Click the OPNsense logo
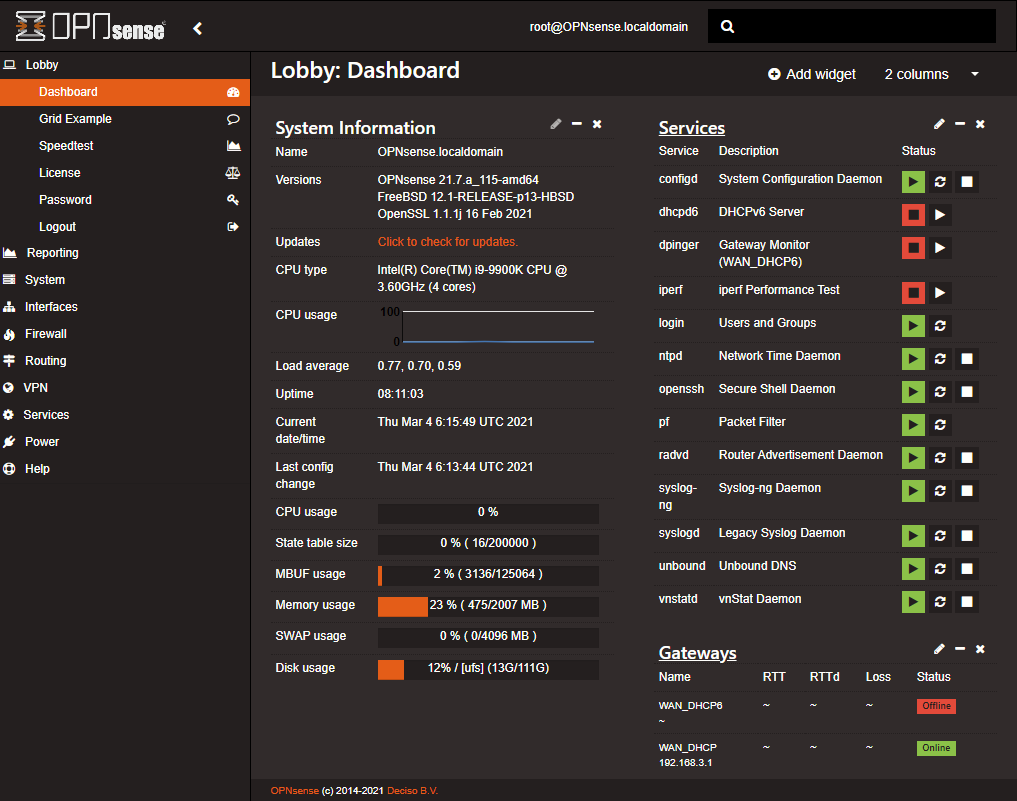The width and height of the screenshot is (1017, 801). tap(88, 27)
